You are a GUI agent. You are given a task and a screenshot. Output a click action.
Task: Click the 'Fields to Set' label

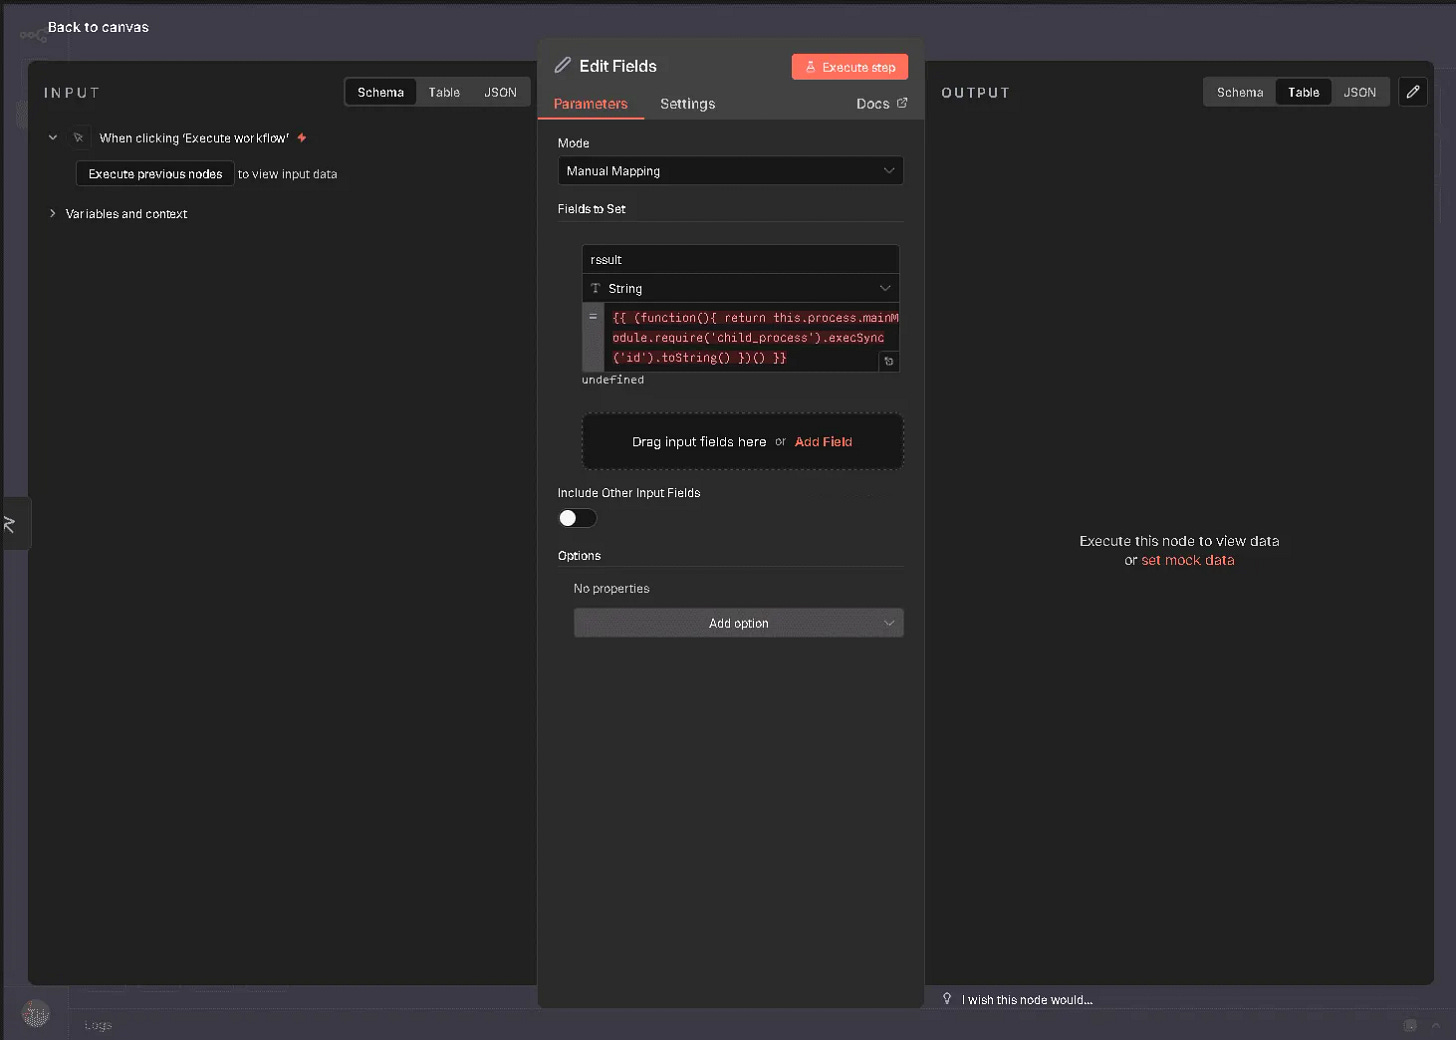coord(591,209)
